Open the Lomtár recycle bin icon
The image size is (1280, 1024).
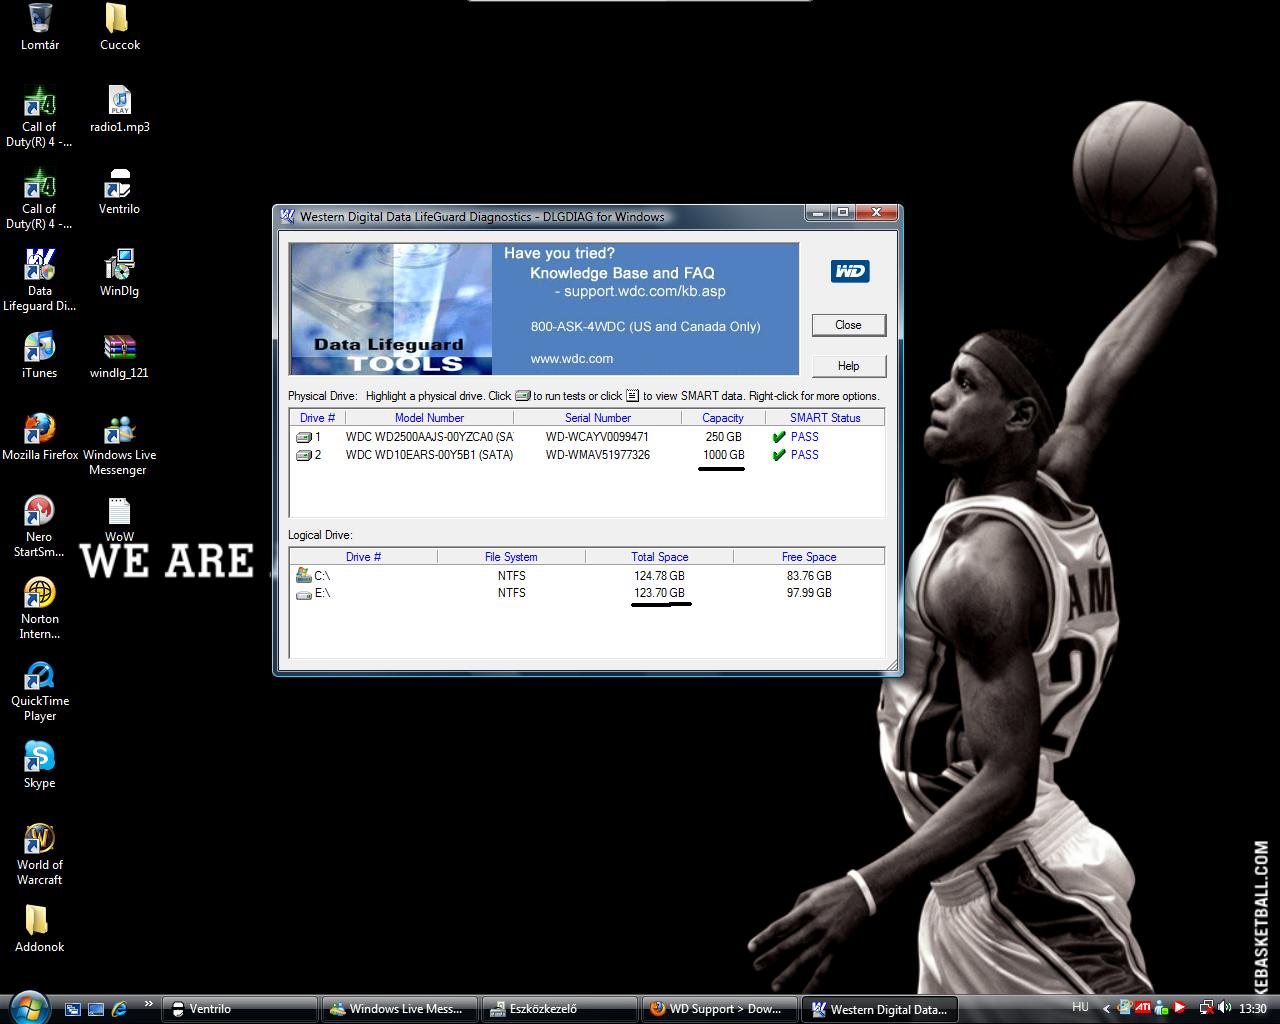(40, 27)
